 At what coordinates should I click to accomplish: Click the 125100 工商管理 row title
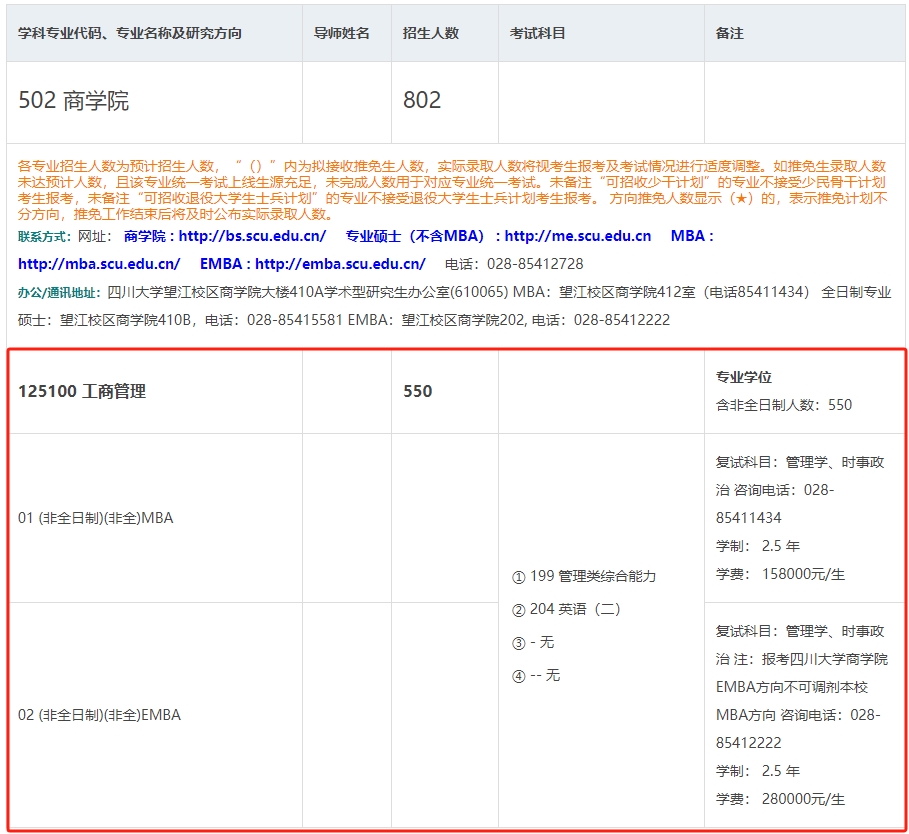pos(82,391)
